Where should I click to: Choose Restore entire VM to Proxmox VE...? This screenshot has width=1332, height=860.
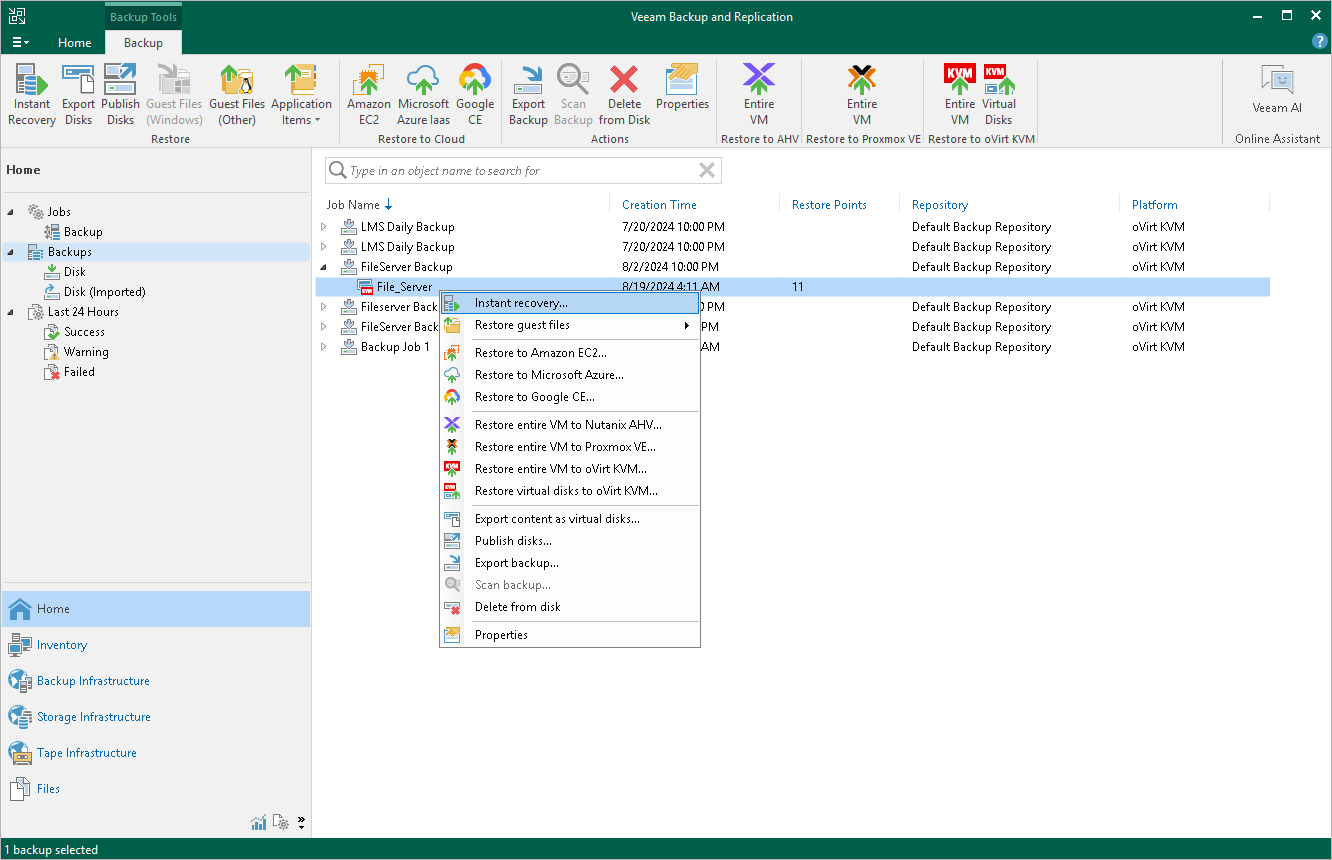[x=570, y=447]
